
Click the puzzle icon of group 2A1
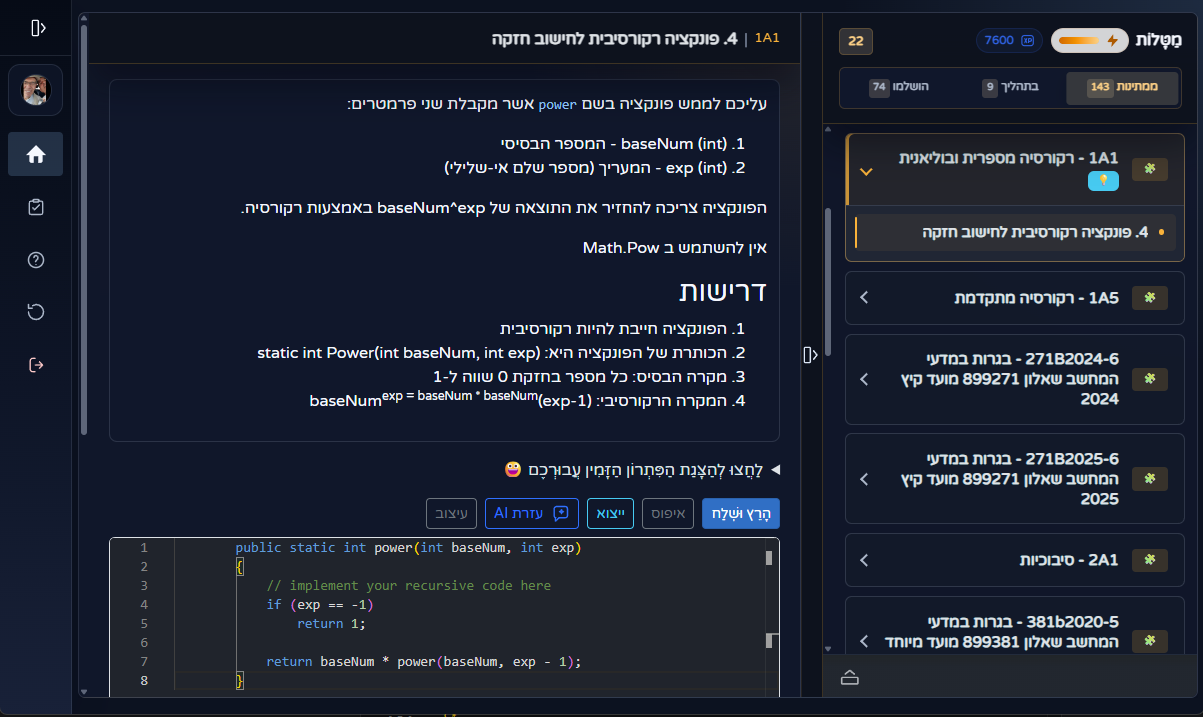click(x=1149, y=560)
